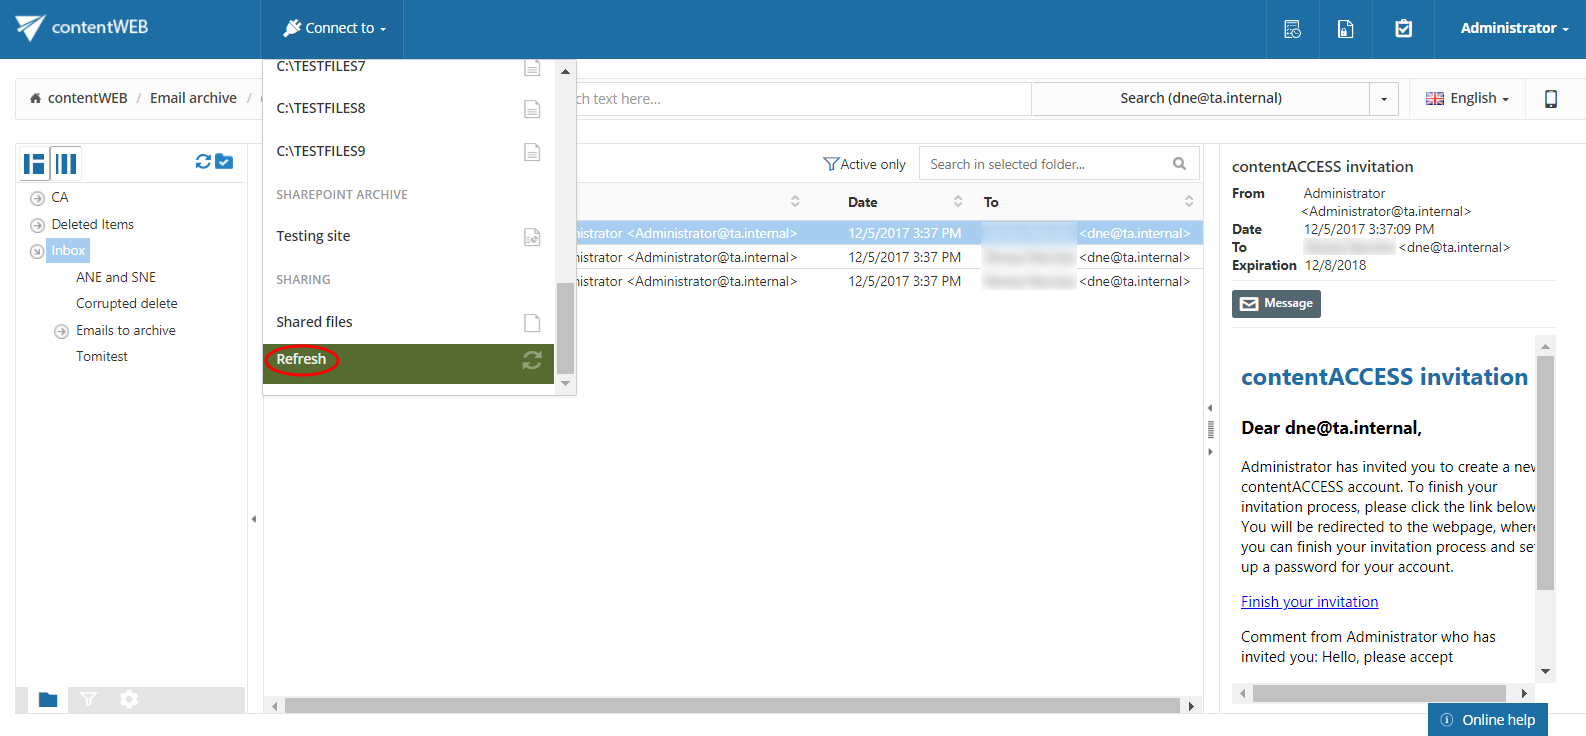Open the settings gear tab at bottom
This screenshot has height=736, width=1586.
pyautogui.click(x=129, y=700)
